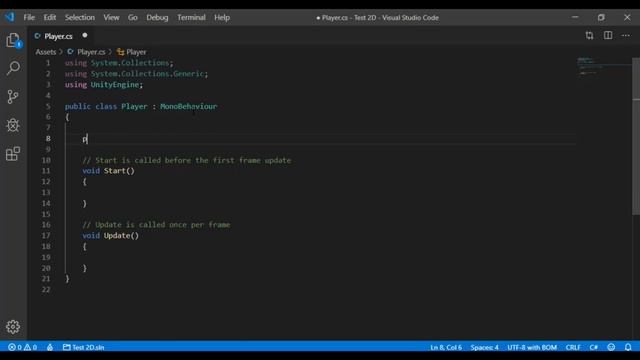This screenshot has height=360, width=640.
Task: Open the Source Control view
Action: (x=13, y=97)
